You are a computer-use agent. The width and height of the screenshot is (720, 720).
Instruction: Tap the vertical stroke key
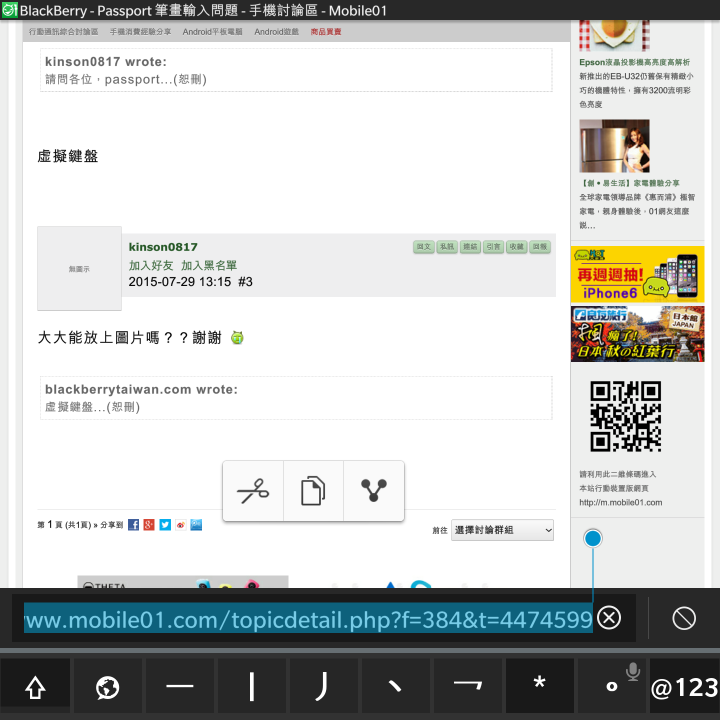pyautogui.click(x=252, y=686)
